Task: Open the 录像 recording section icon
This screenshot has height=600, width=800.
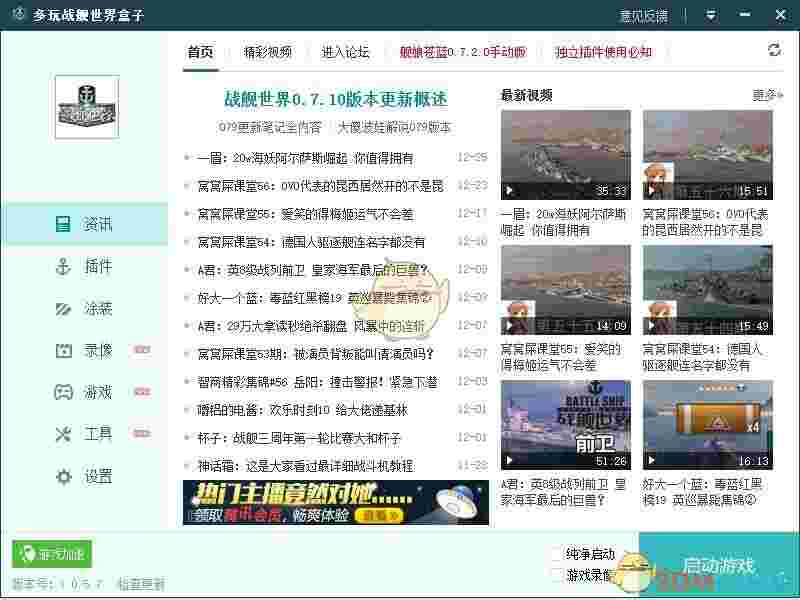Action: [62, 350]
